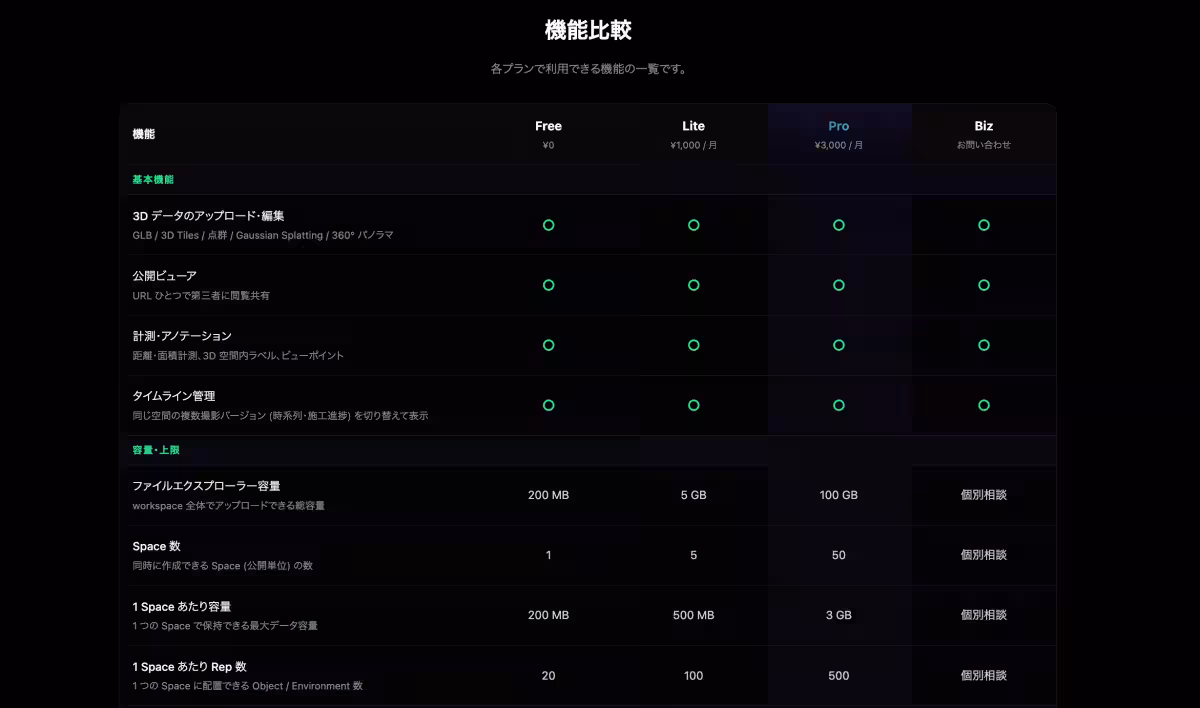The image size is (1200, 708).
Task: Click the 基本機能 section label
Action: pos(153,180)
